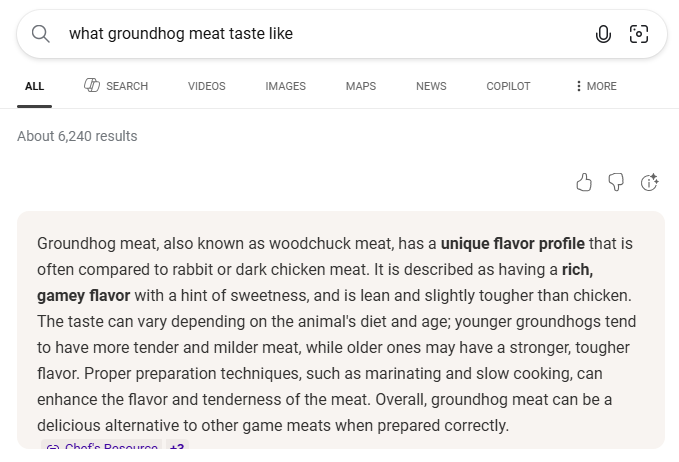Open visual search camera icon
Image resolution: width=679 pixels, height=462 pixels.
pos(639,34)
